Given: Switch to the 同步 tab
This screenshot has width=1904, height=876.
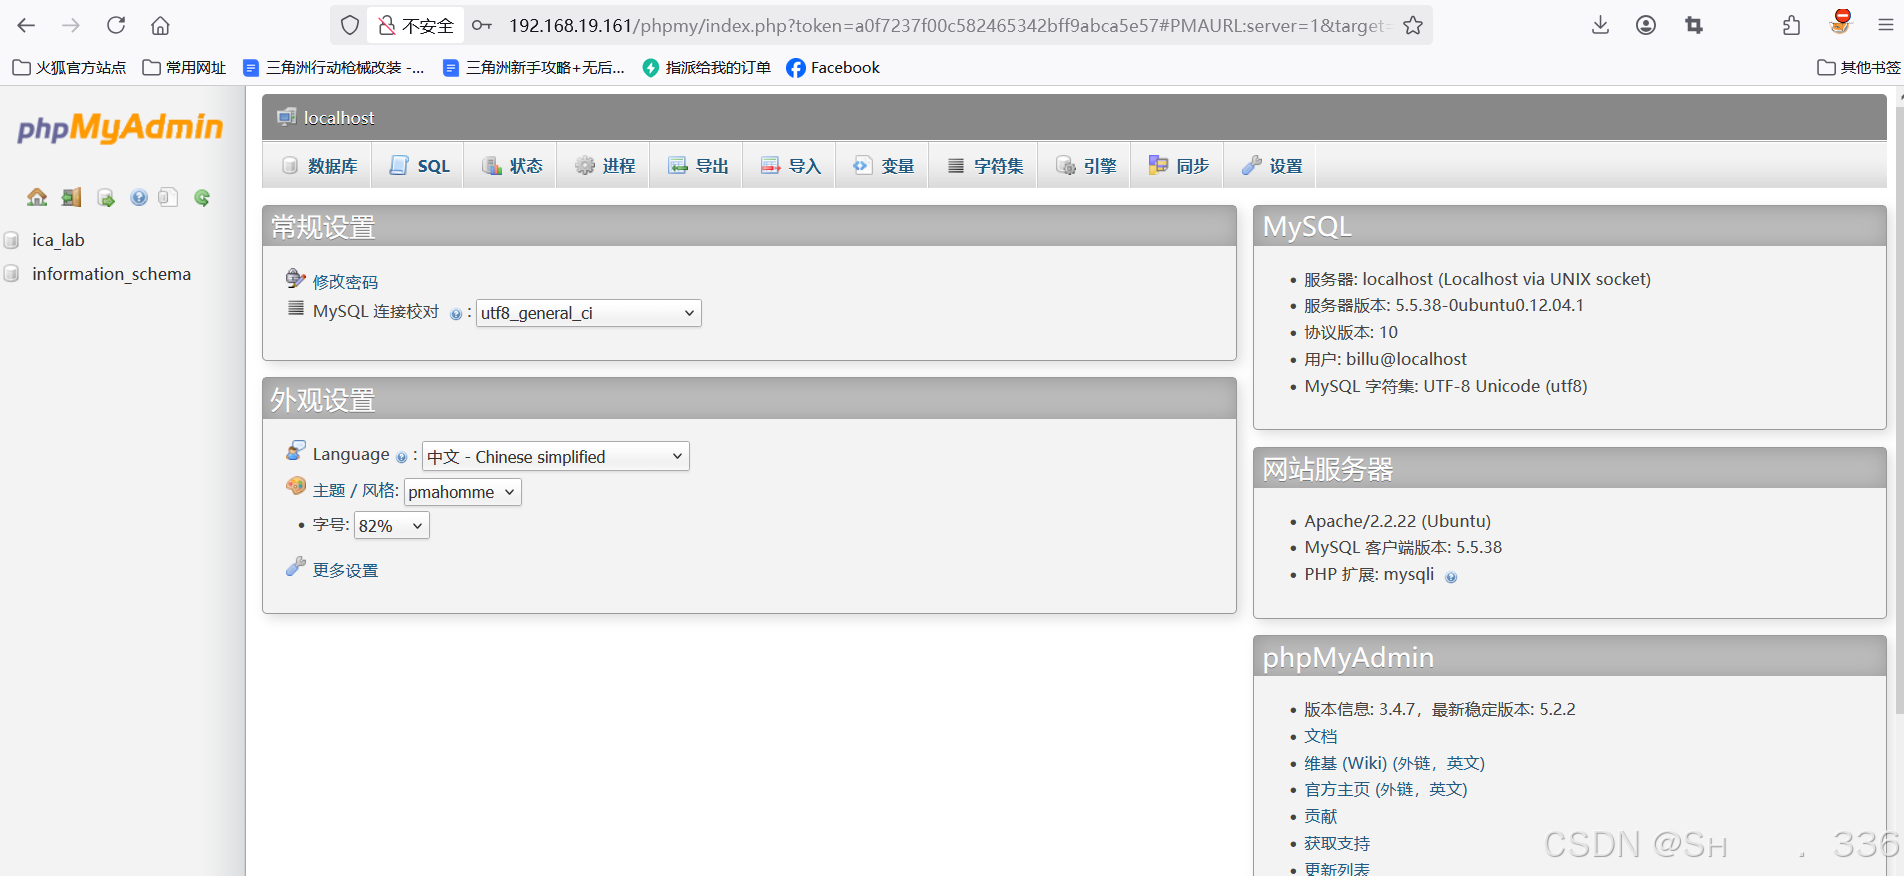Looking at the screenshot, I should [x=1178, y=166].
